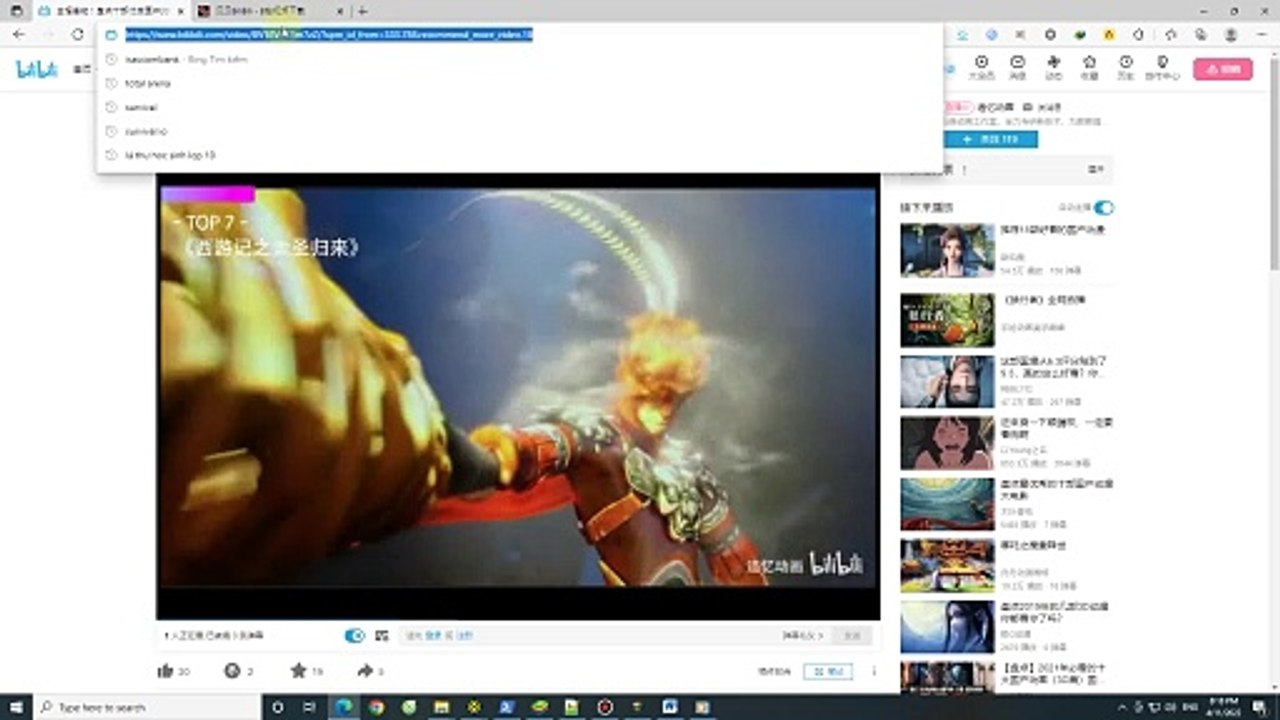The height and width of the screenshot is (720, 1280).
Task: Click the blue follow button with plus sign
Action: coord(991,139)
